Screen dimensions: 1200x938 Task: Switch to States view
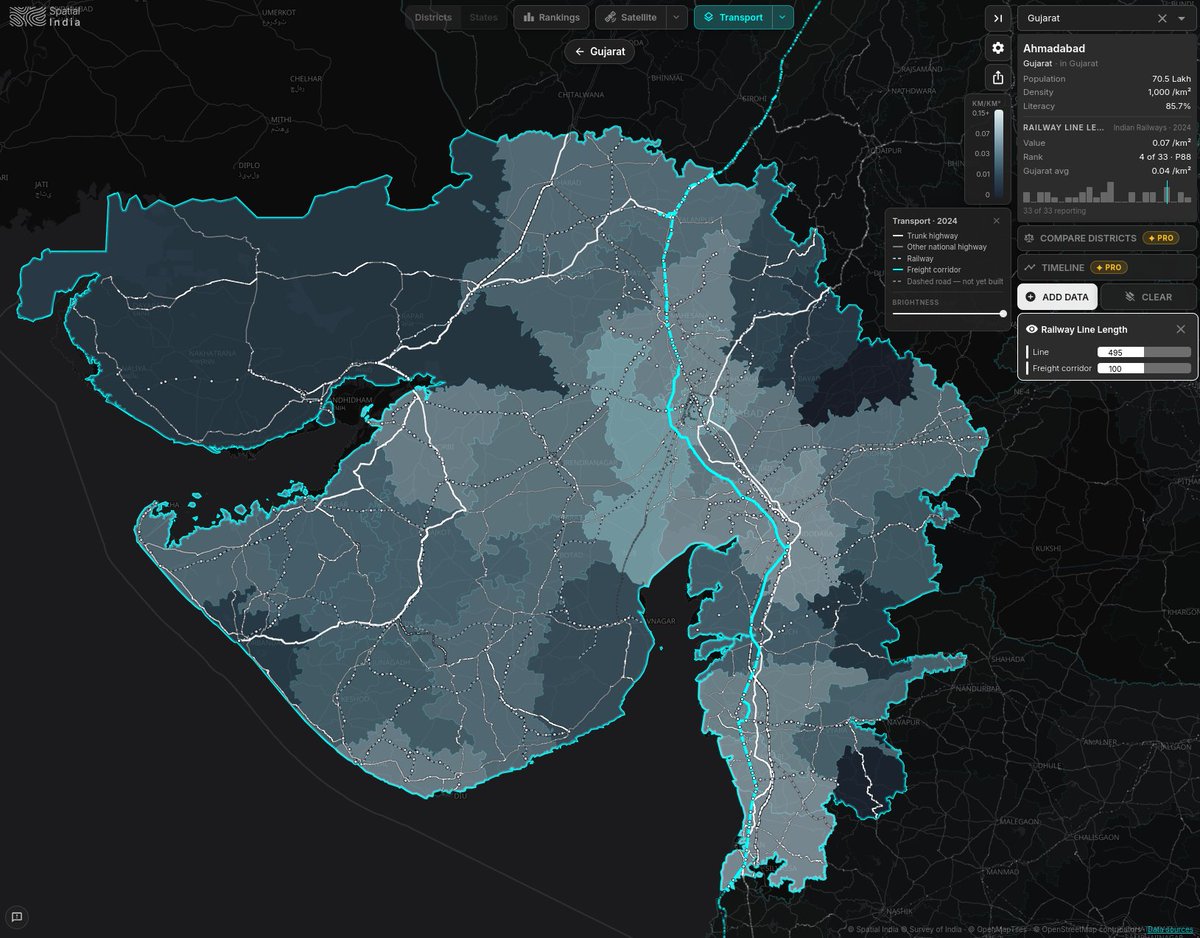[x=483, y=17]
